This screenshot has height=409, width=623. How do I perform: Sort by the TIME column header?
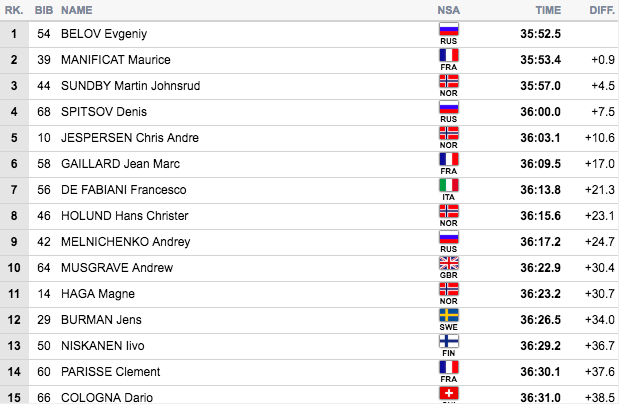pos(548,10)
